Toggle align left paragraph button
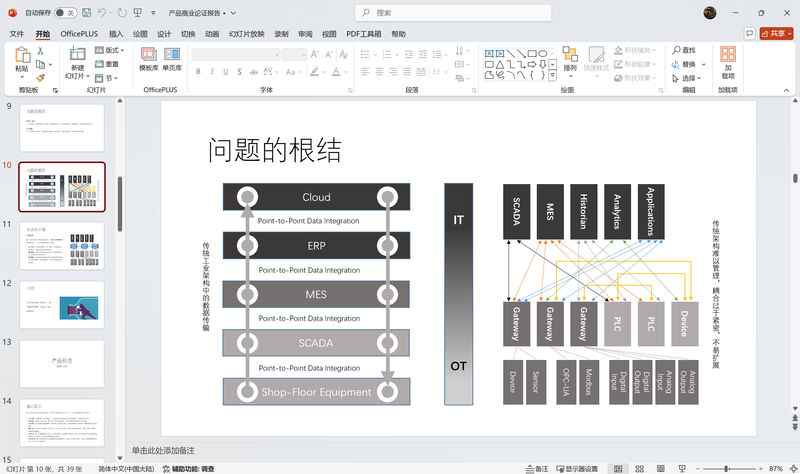800x474 pixels. click(365, 72)
